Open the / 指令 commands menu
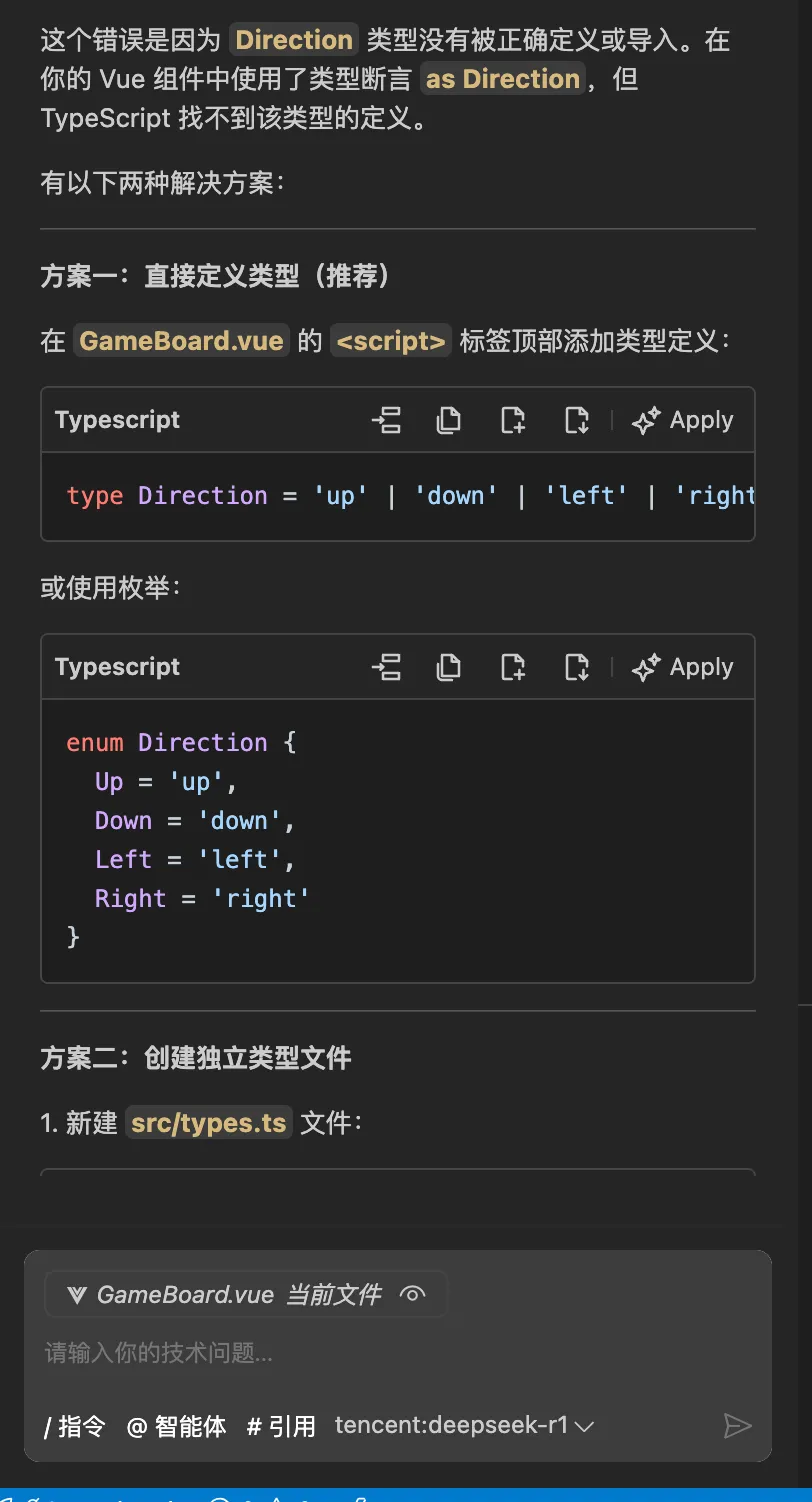Screen dimensions: 812x1502 tap(75, 1426)
